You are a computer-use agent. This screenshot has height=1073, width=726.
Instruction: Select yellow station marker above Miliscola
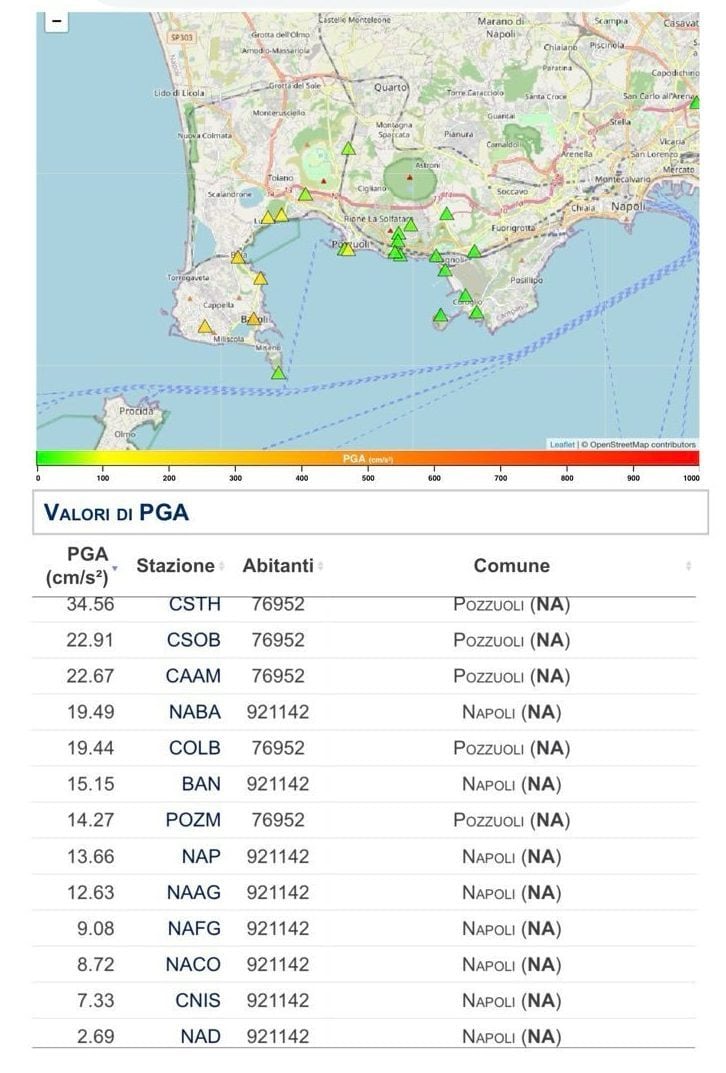pos(205,326)
